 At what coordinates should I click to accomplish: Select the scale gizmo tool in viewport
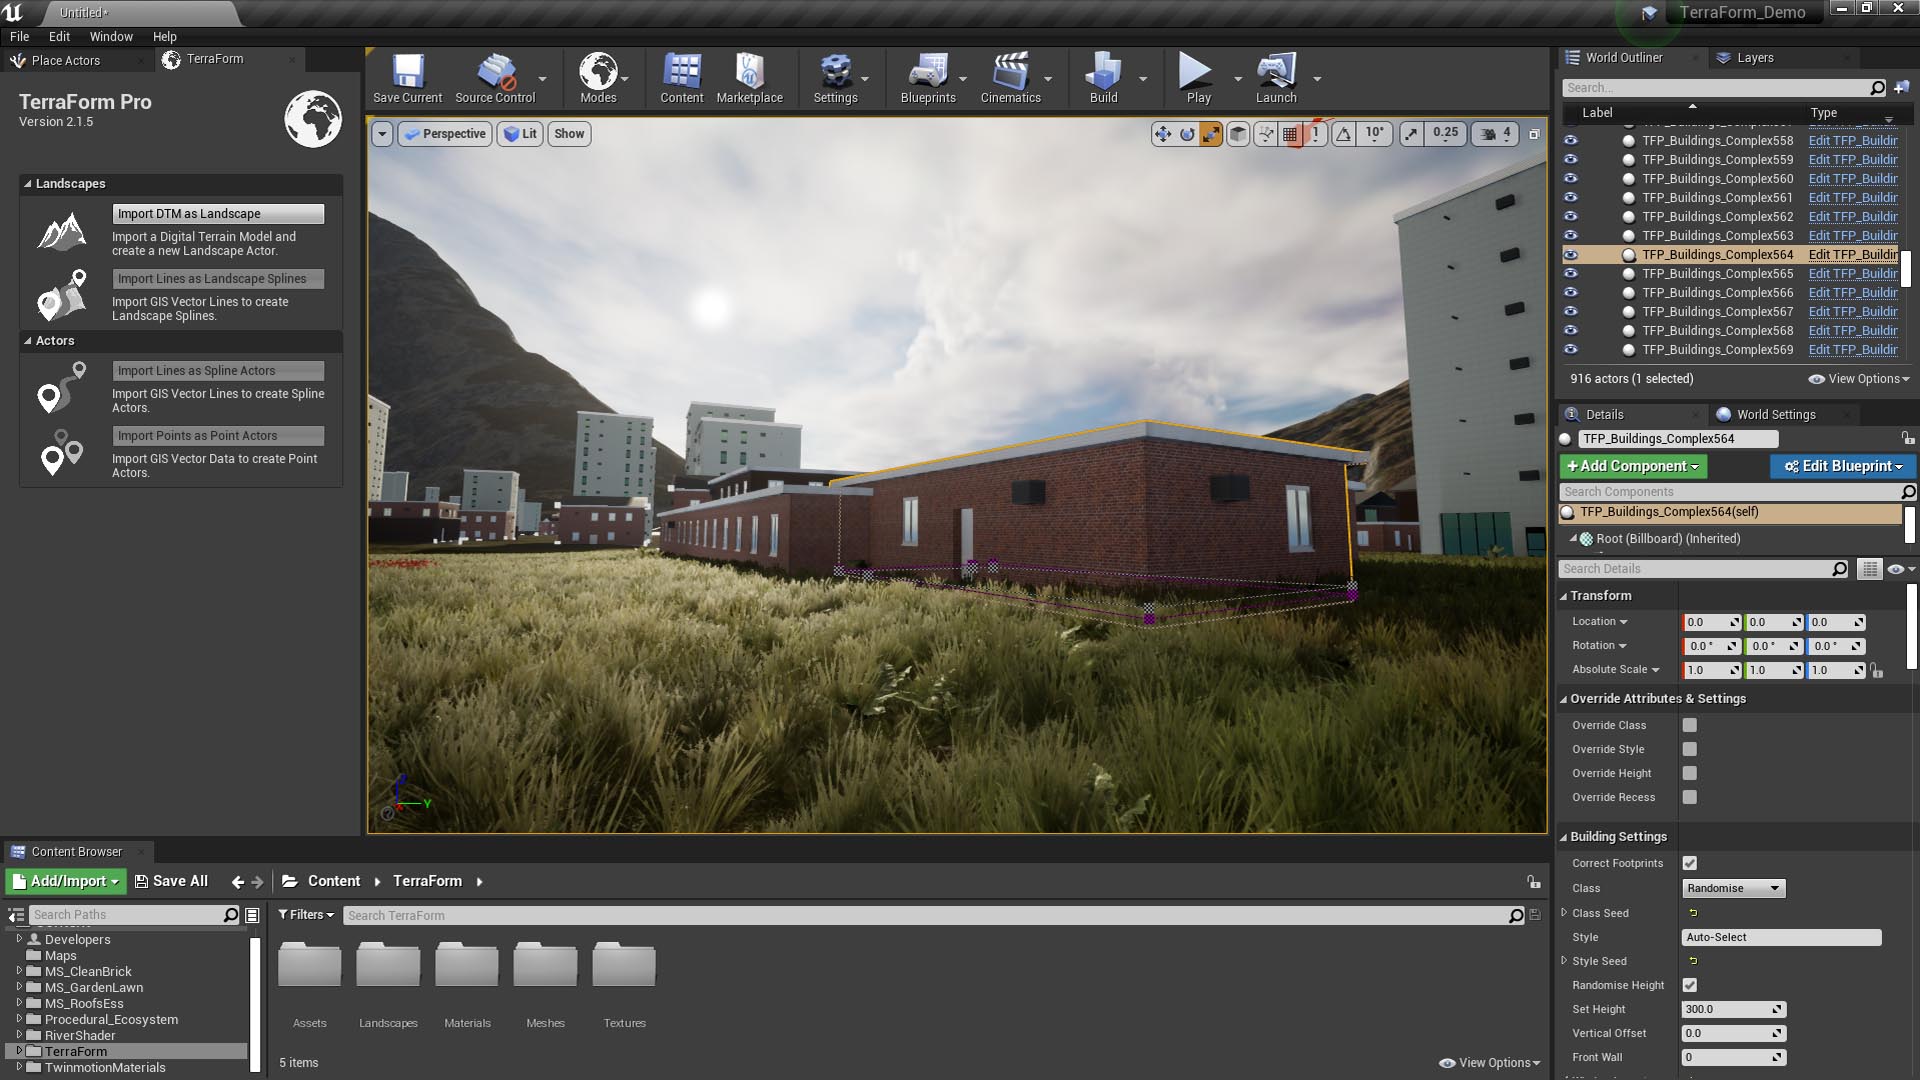tap(1211, 134)
